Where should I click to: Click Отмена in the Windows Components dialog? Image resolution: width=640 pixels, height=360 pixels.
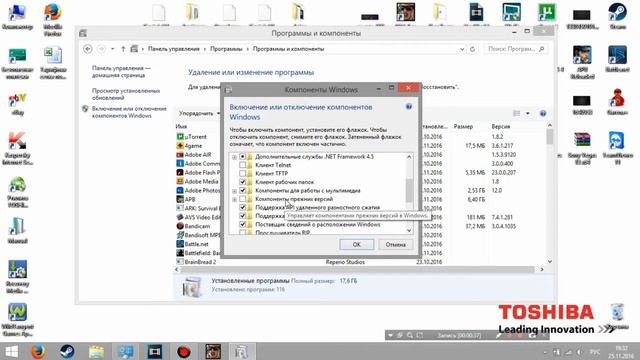click(x=395, y=244)
